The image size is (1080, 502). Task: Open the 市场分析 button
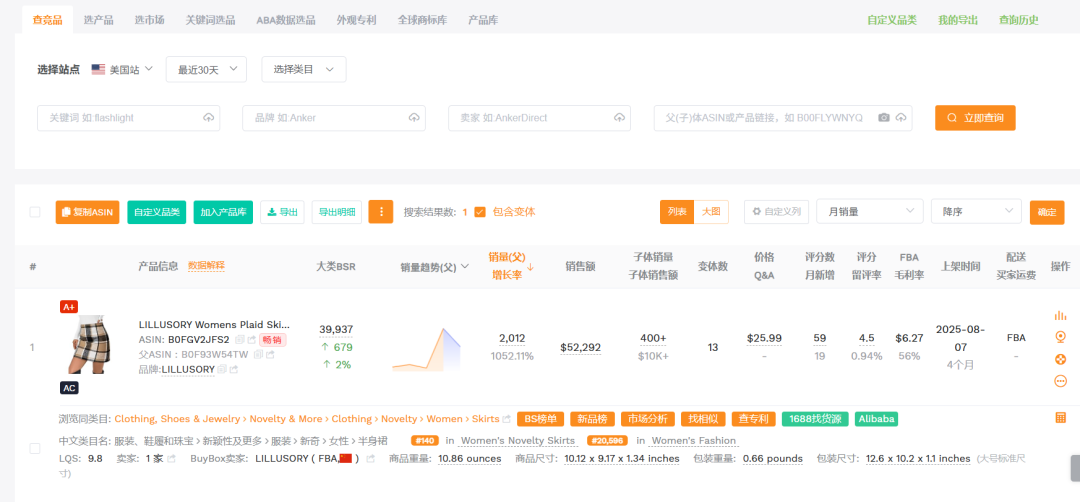coord(648,419)
